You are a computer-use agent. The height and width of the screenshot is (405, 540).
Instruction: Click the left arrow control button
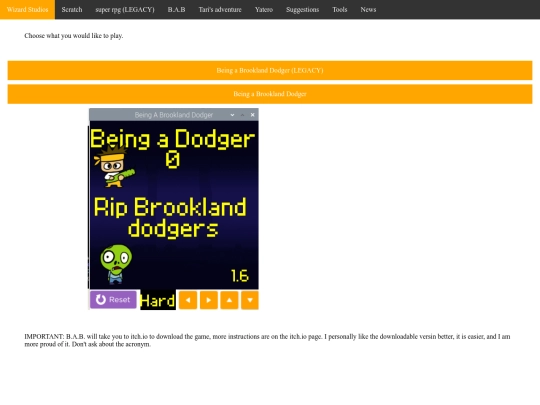tap(188, 300)
